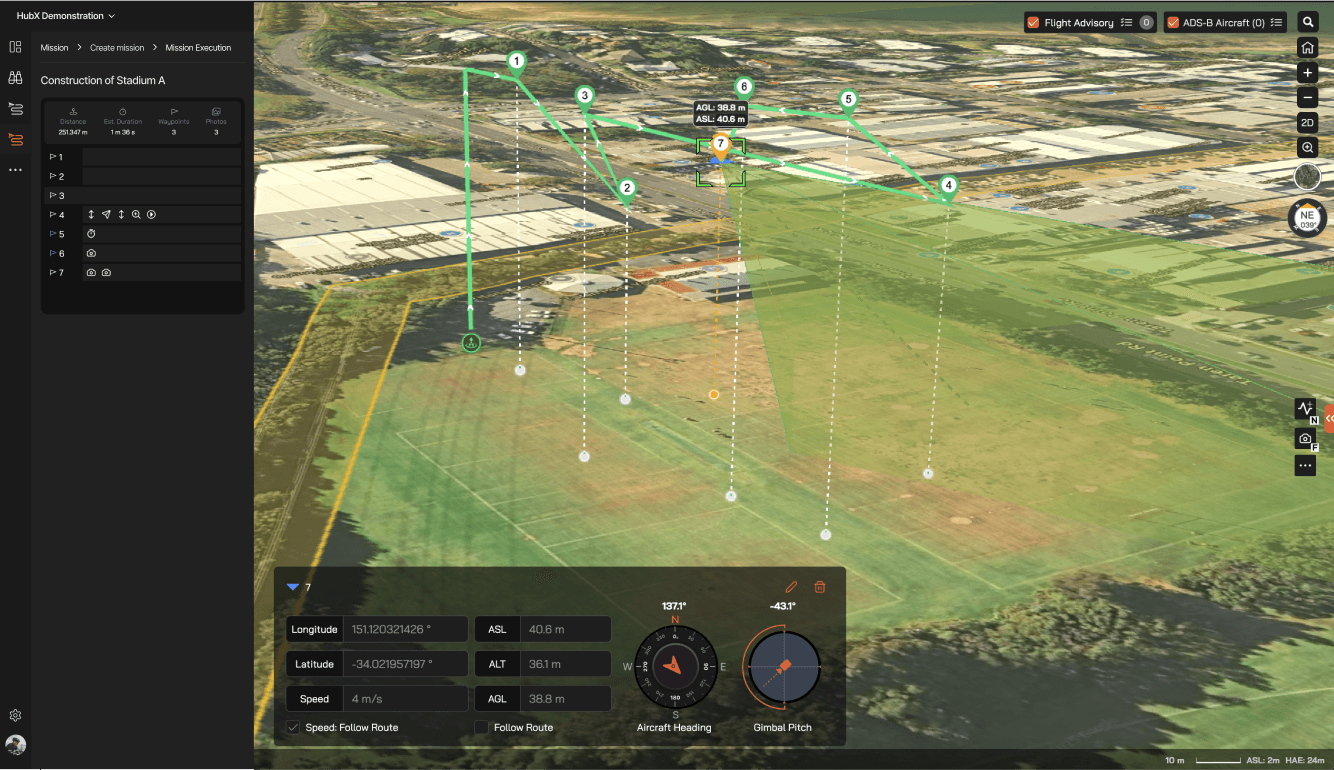Click the zoom action icon on waypoint 4
The image size is (1334, 770).
click(x=136, y=215)
